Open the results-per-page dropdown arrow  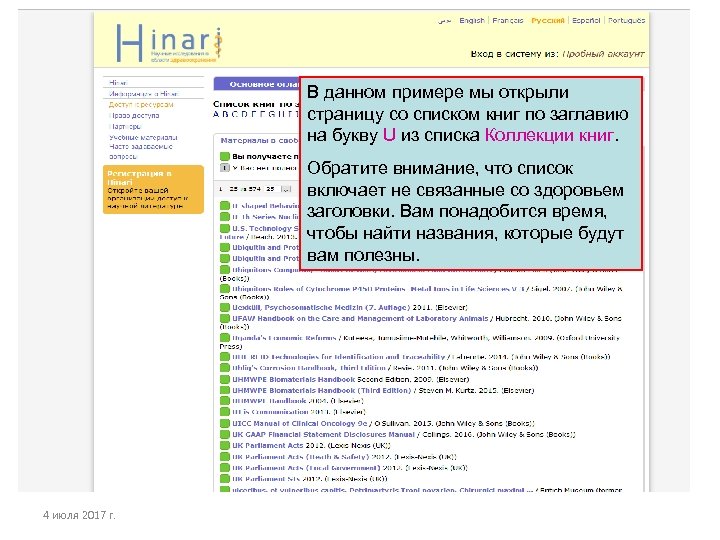286,189
